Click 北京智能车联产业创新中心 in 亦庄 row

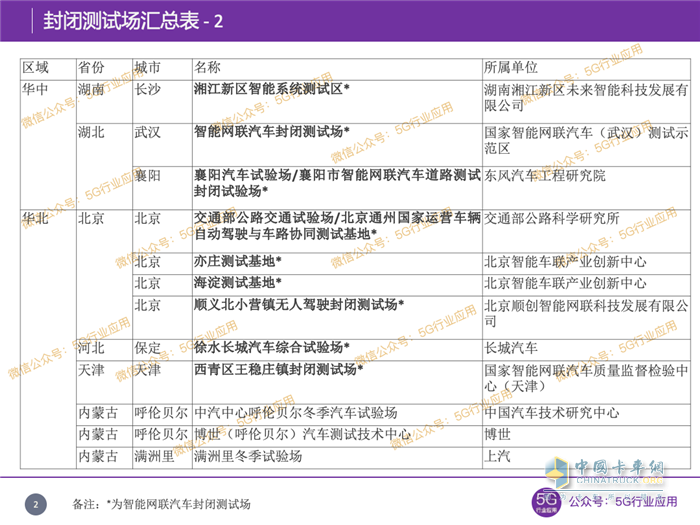tap(587, 264)
